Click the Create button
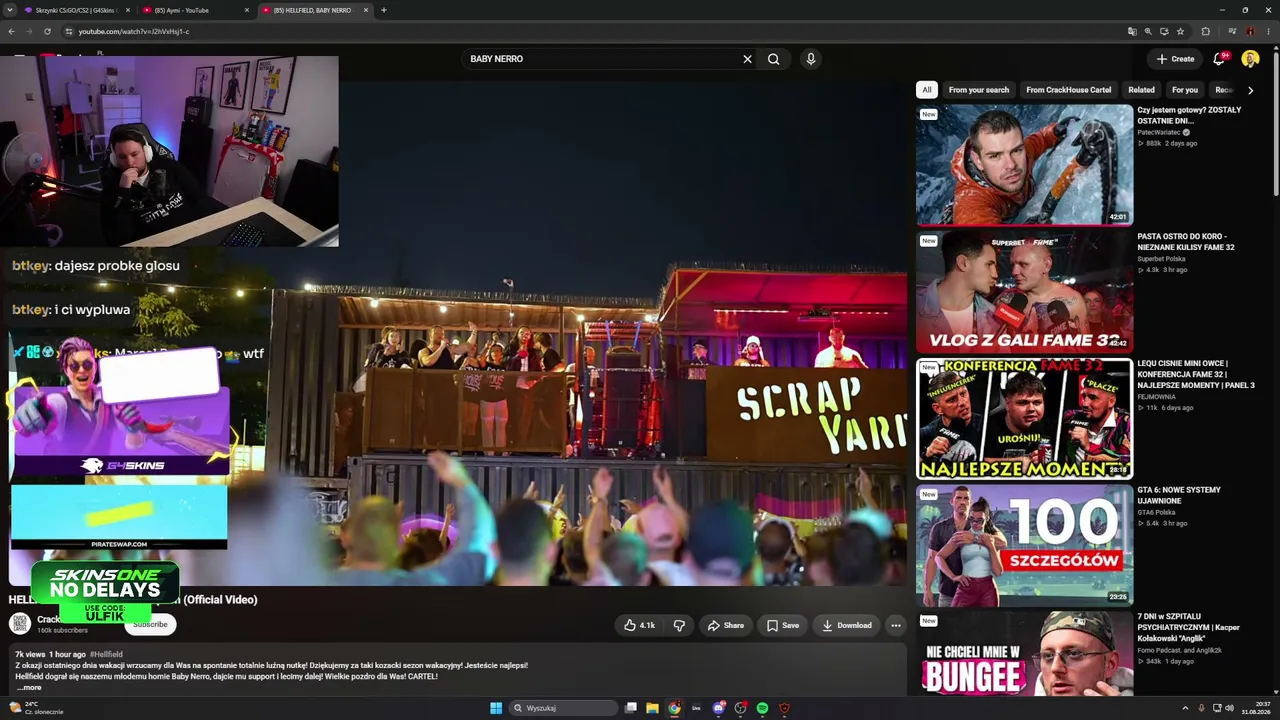 (1175, 59)
